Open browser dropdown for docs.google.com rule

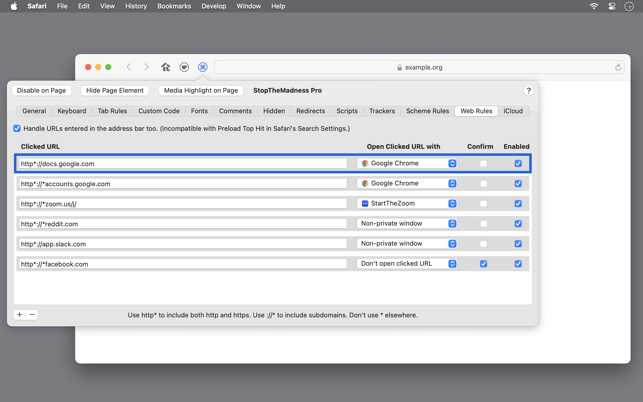click(x=407, y=163)
